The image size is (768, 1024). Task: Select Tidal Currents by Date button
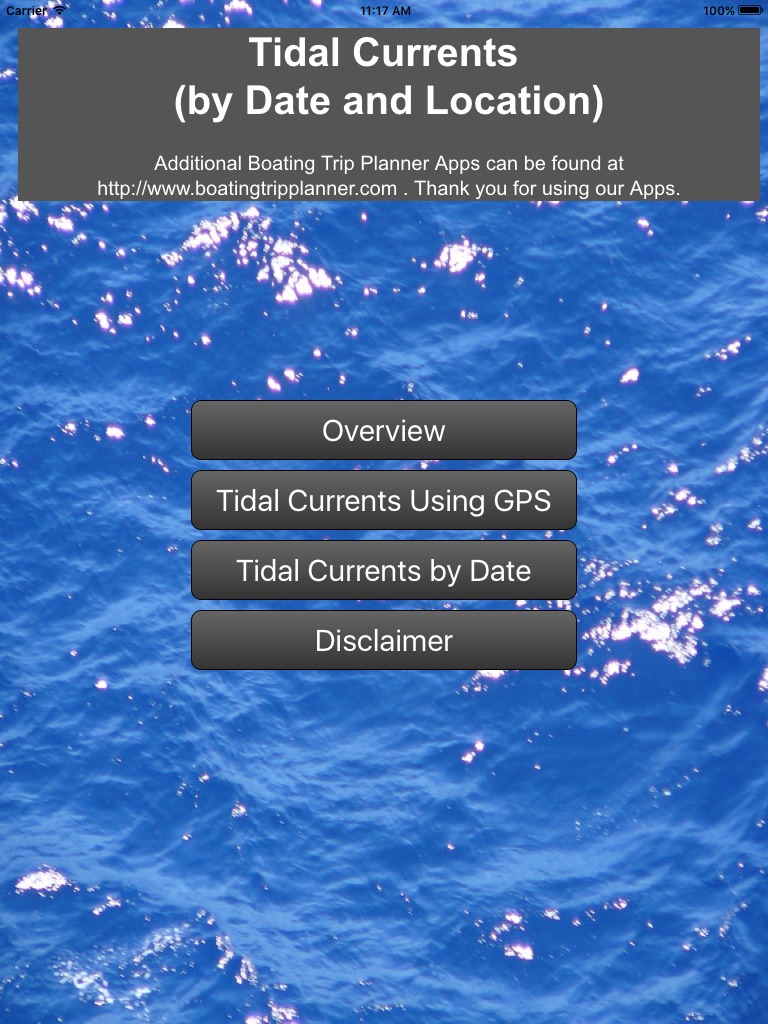[384, 570]
